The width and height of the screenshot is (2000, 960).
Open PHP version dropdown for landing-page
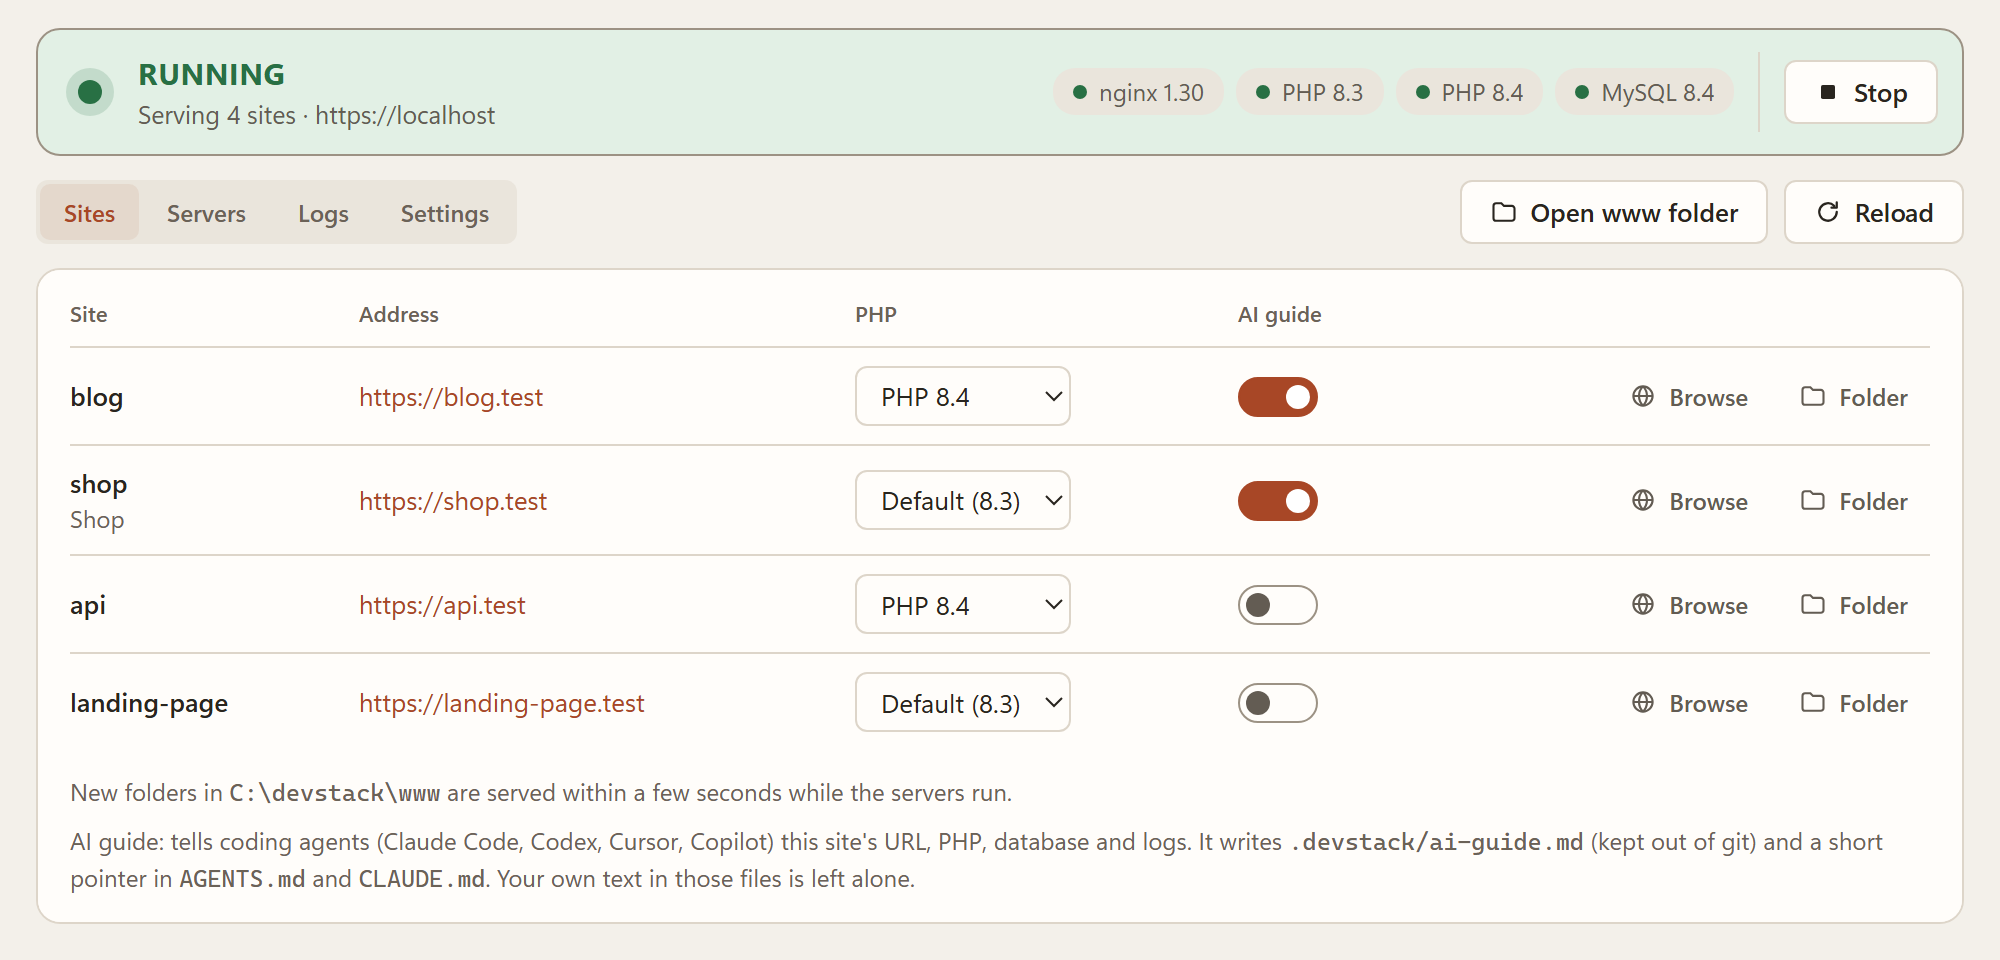tap(962, 702)
